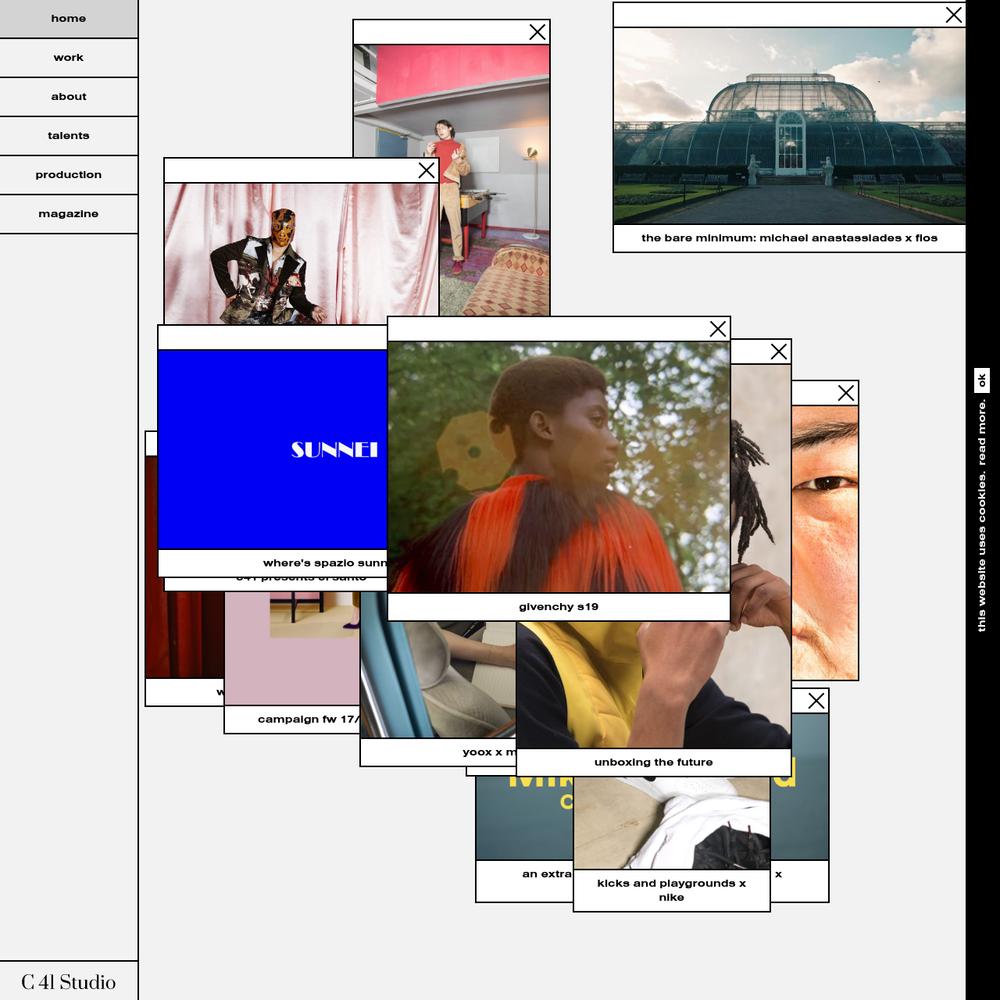Open the Givenchy portrait image
This screenshot has height=1000, width=1000.
click(x=559, y=467)
